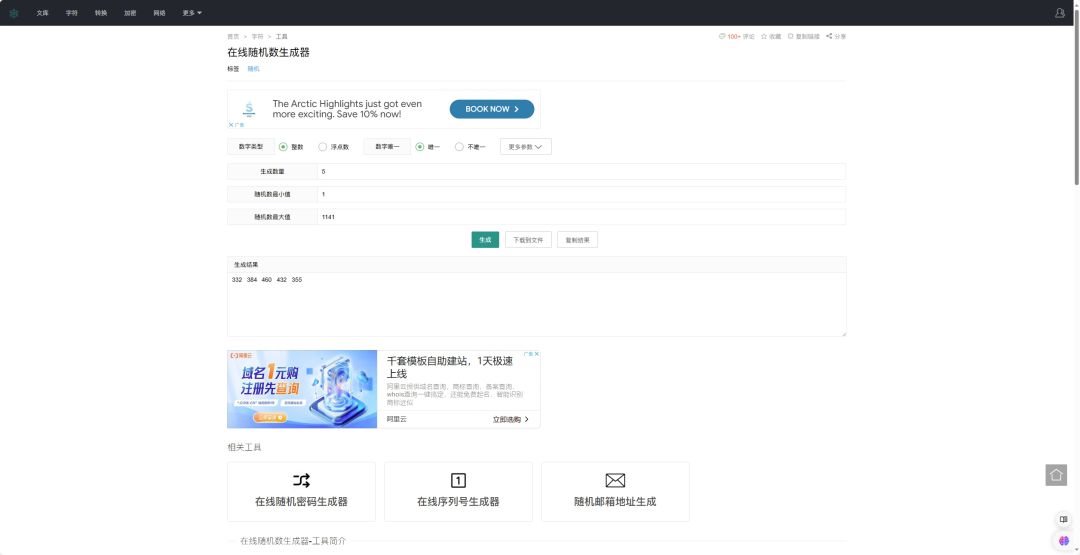
Task: Select the 唯一 radio button
Action: (419, 147)
